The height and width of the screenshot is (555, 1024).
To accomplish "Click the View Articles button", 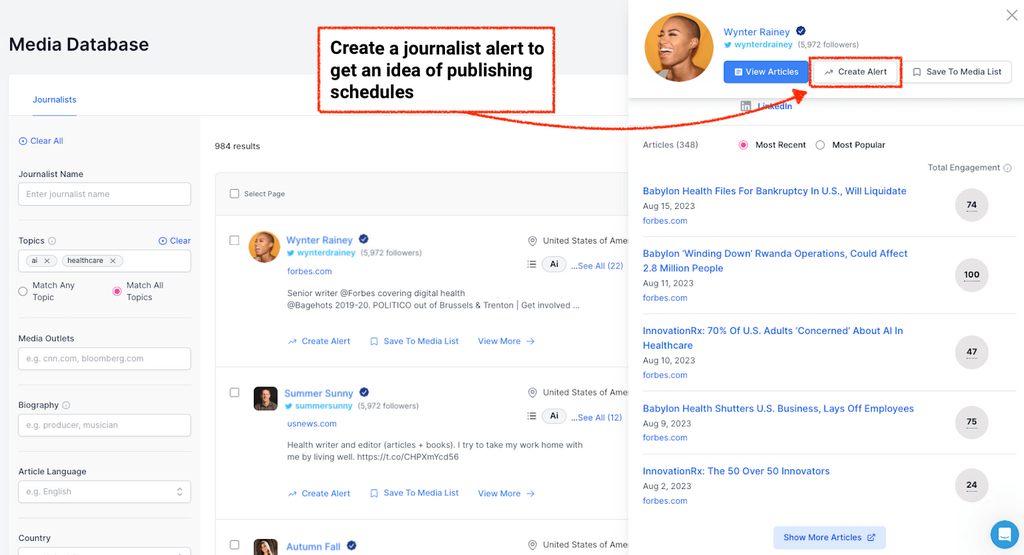I will (766, 72).
